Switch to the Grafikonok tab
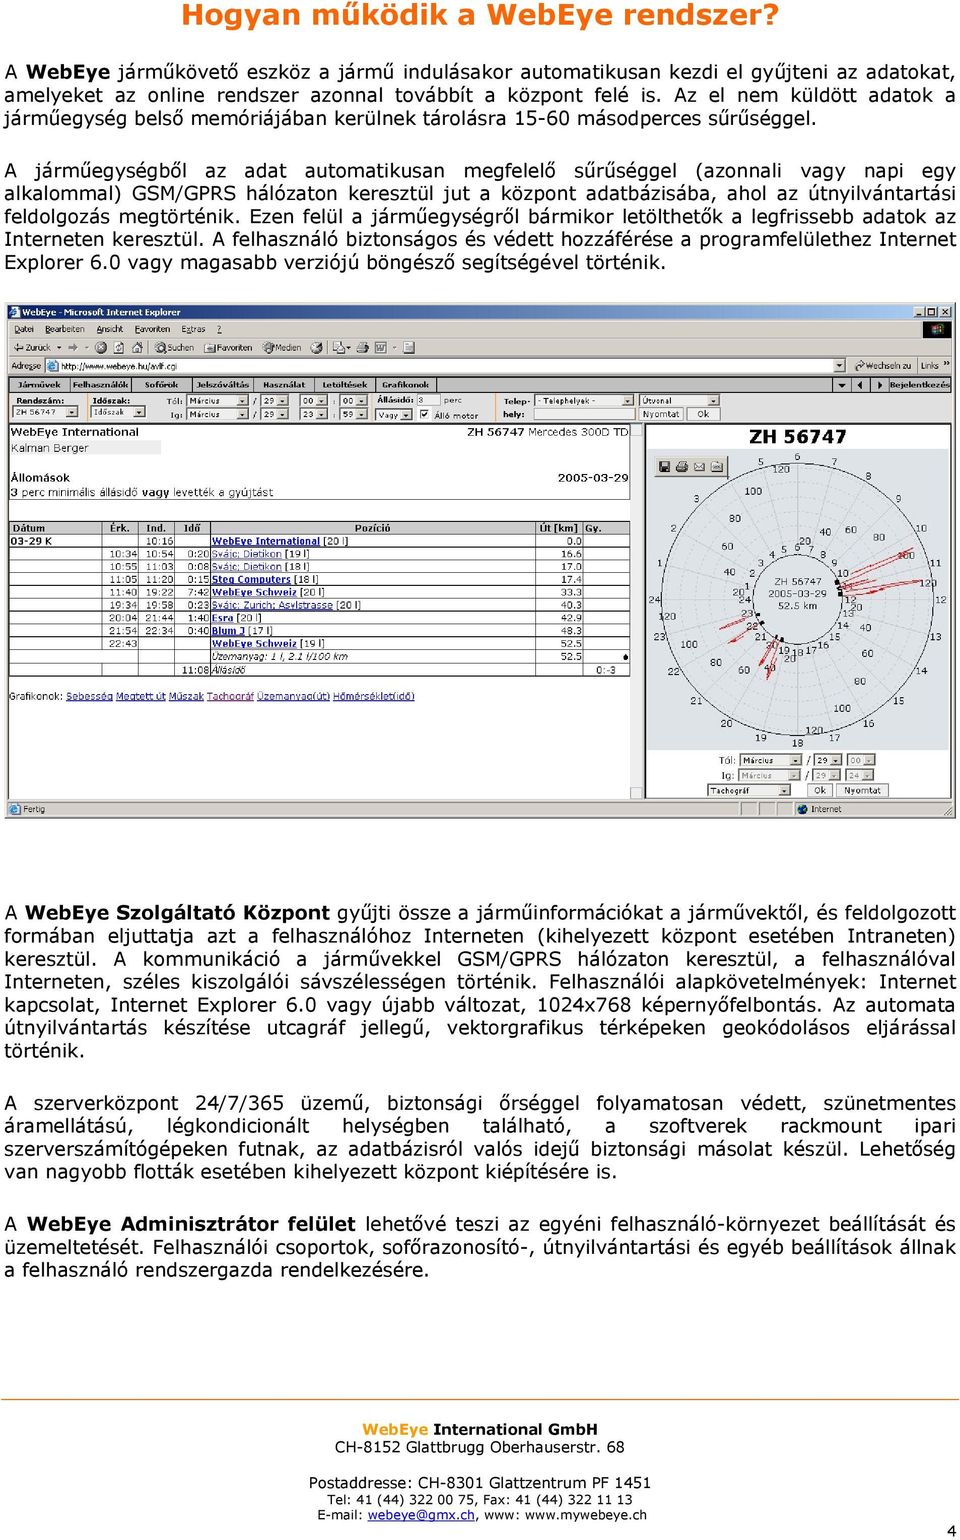960x1540 pixels. click(405, 384)
